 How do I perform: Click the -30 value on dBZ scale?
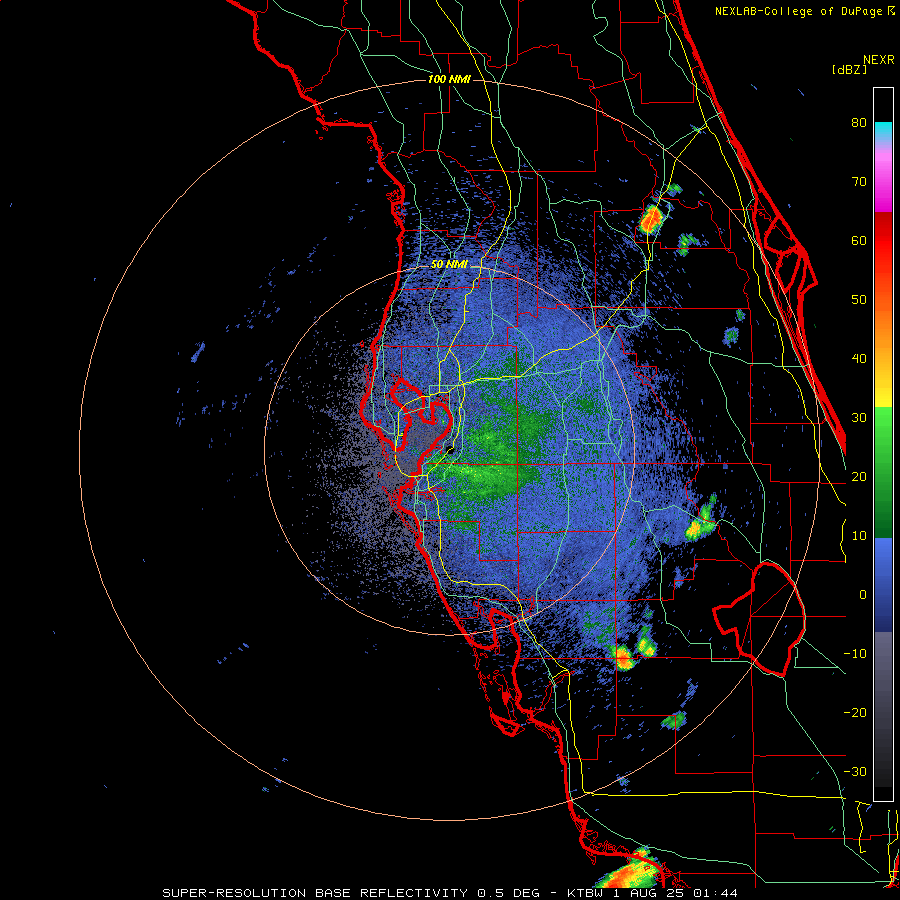click(x=855, y=772)
